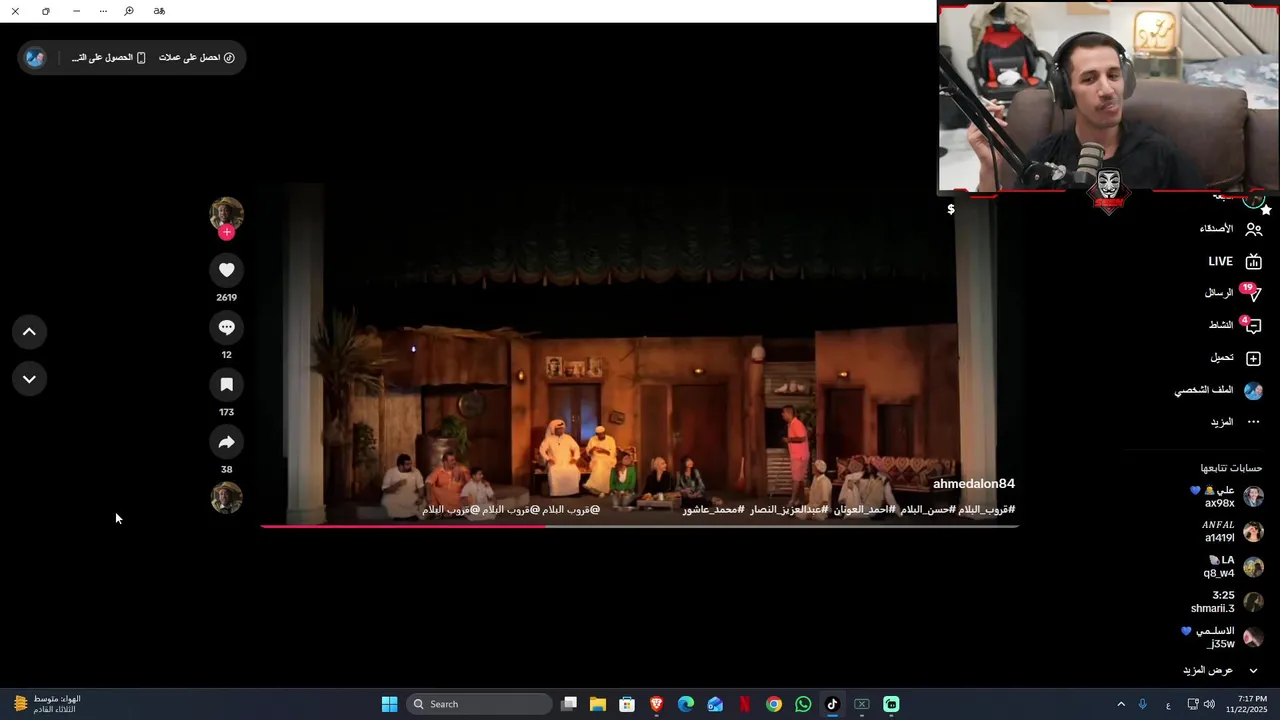1280x720 pixels.
Task: Expand hidden system tray icons chevron
Action: pos(1121,704)
